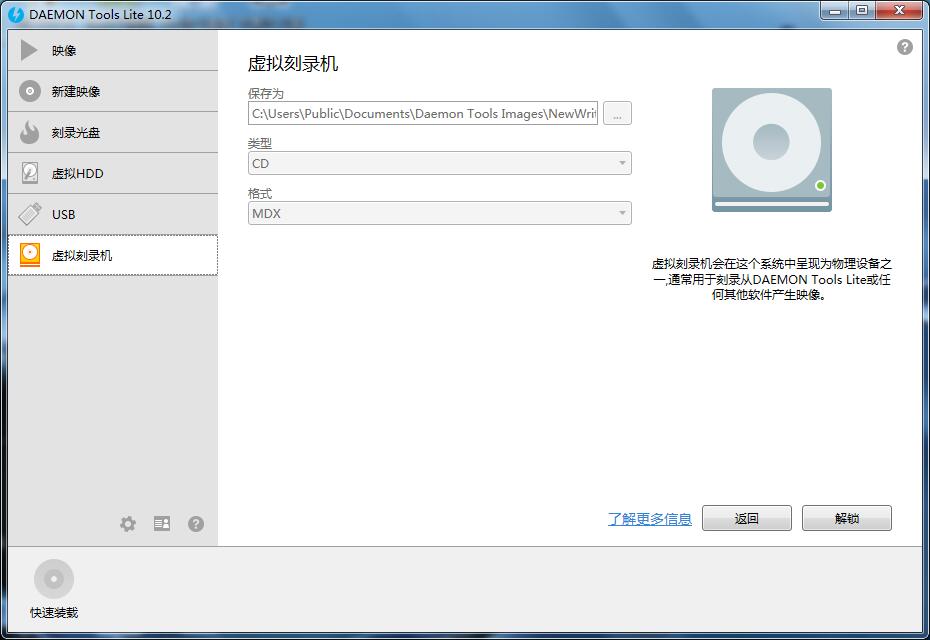The image size is (930, 640).
Task: Click the USB stick icon
Action: pyautogui.click(x=30, y=214)
